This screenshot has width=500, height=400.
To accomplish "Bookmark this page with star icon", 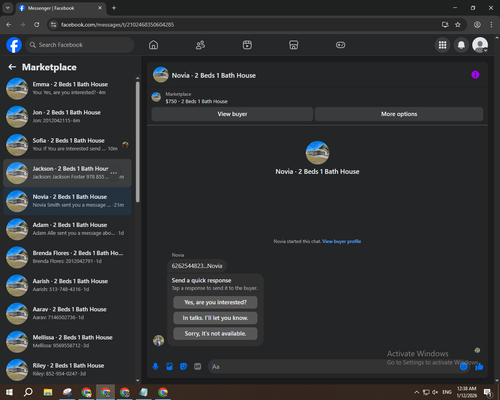I will point(458,25).
